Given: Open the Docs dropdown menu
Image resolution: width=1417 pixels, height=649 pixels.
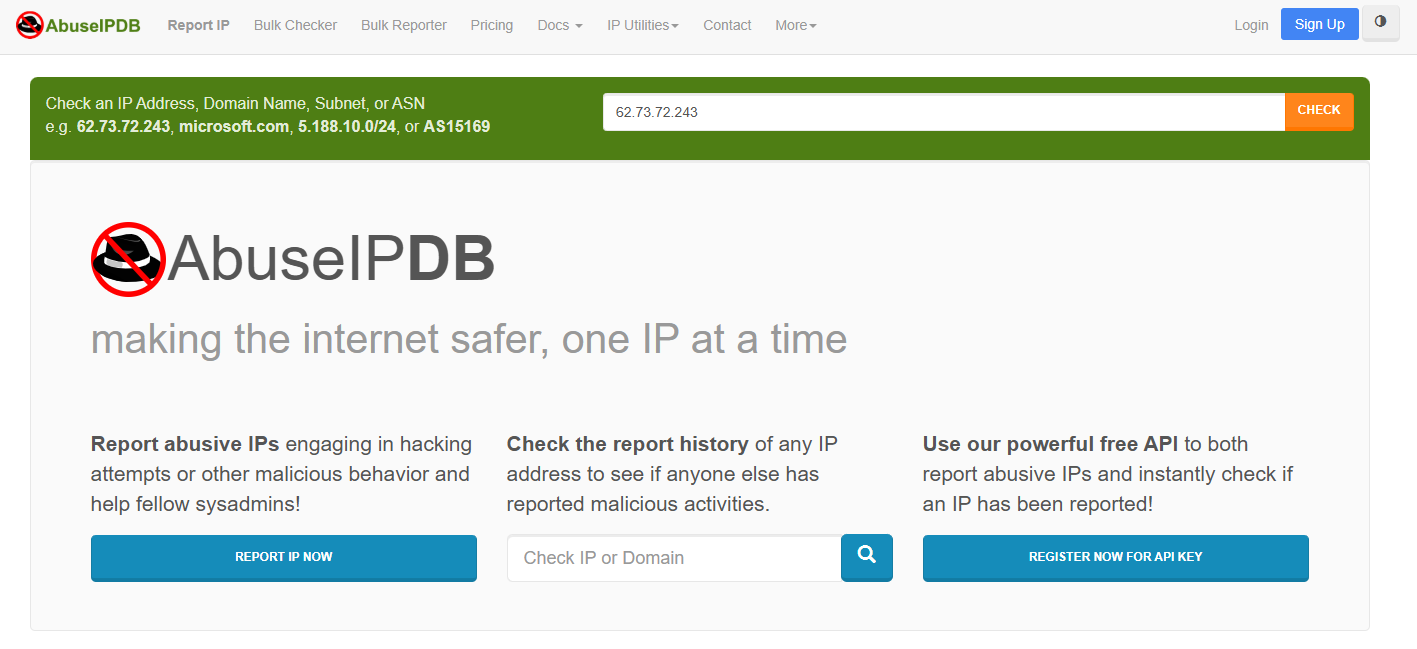Looking at the screenshot, I should click(x=559, y=25).
